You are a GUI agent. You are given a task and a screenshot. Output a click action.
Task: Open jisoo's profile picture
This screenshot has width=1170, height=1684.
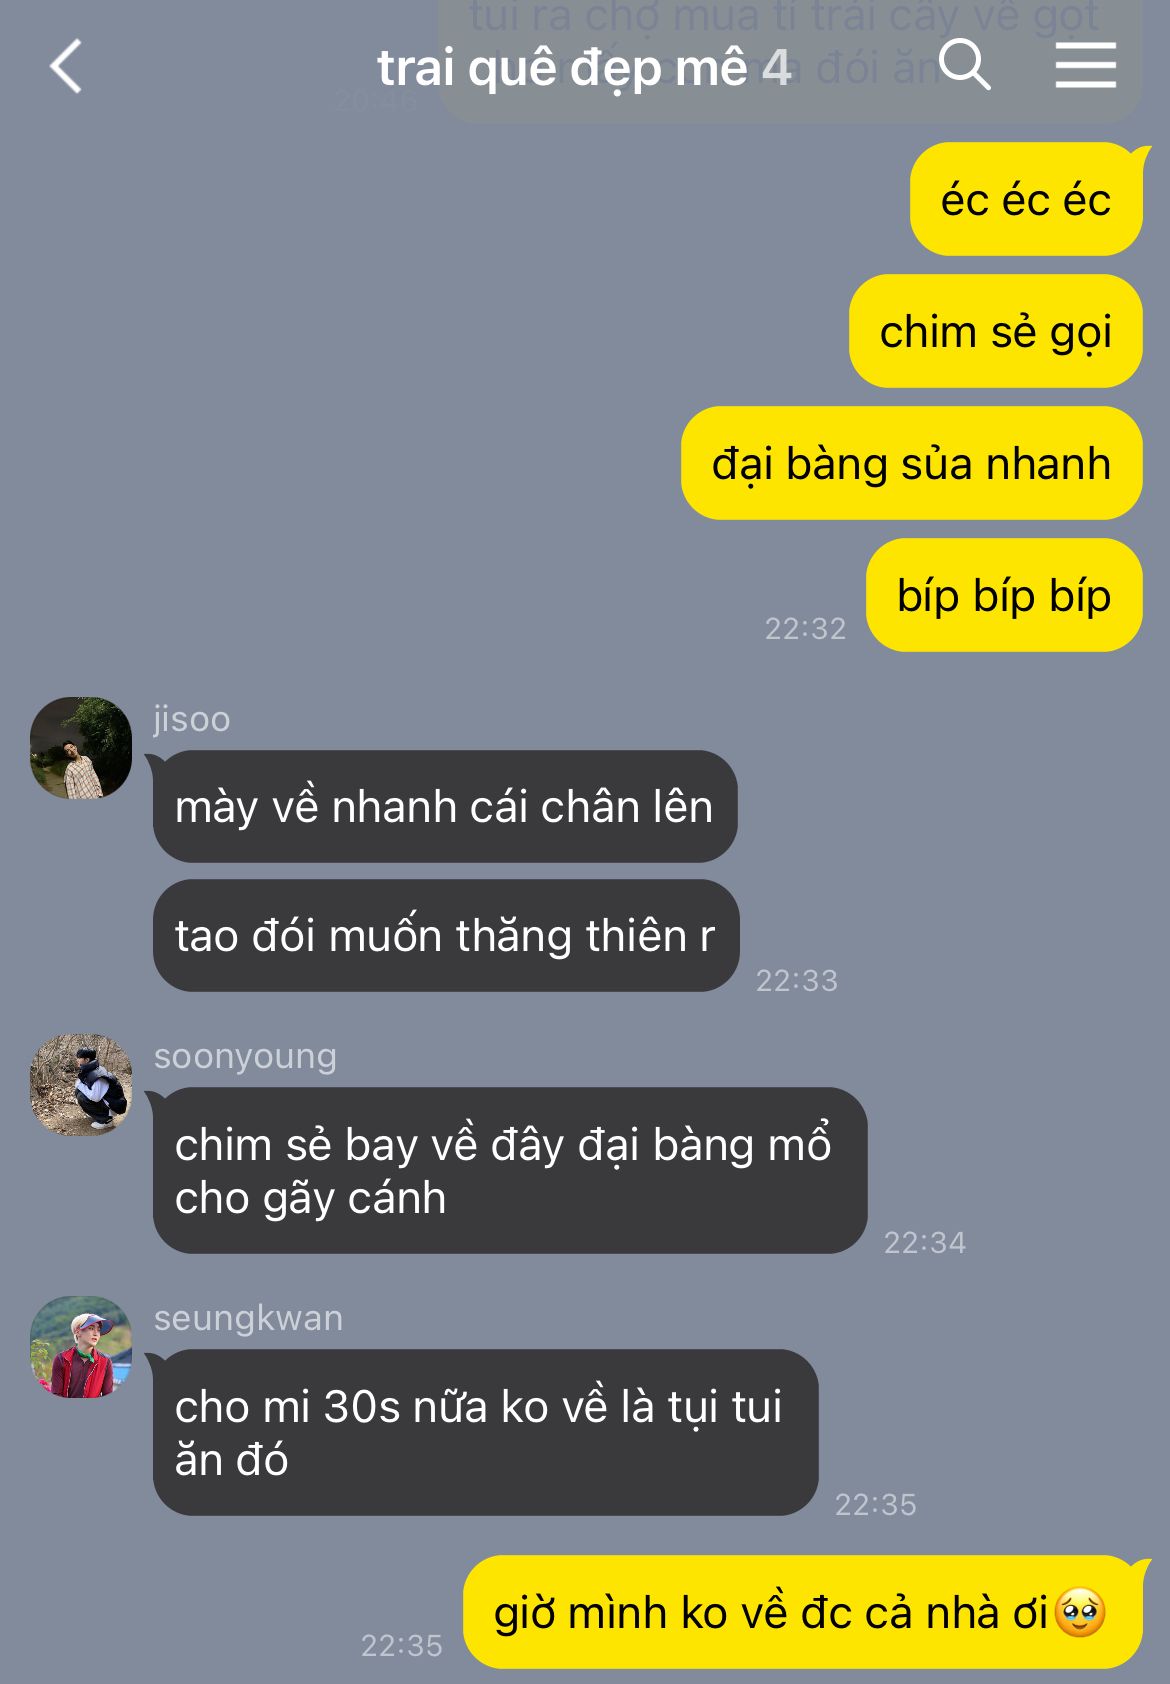click(81, 747)
